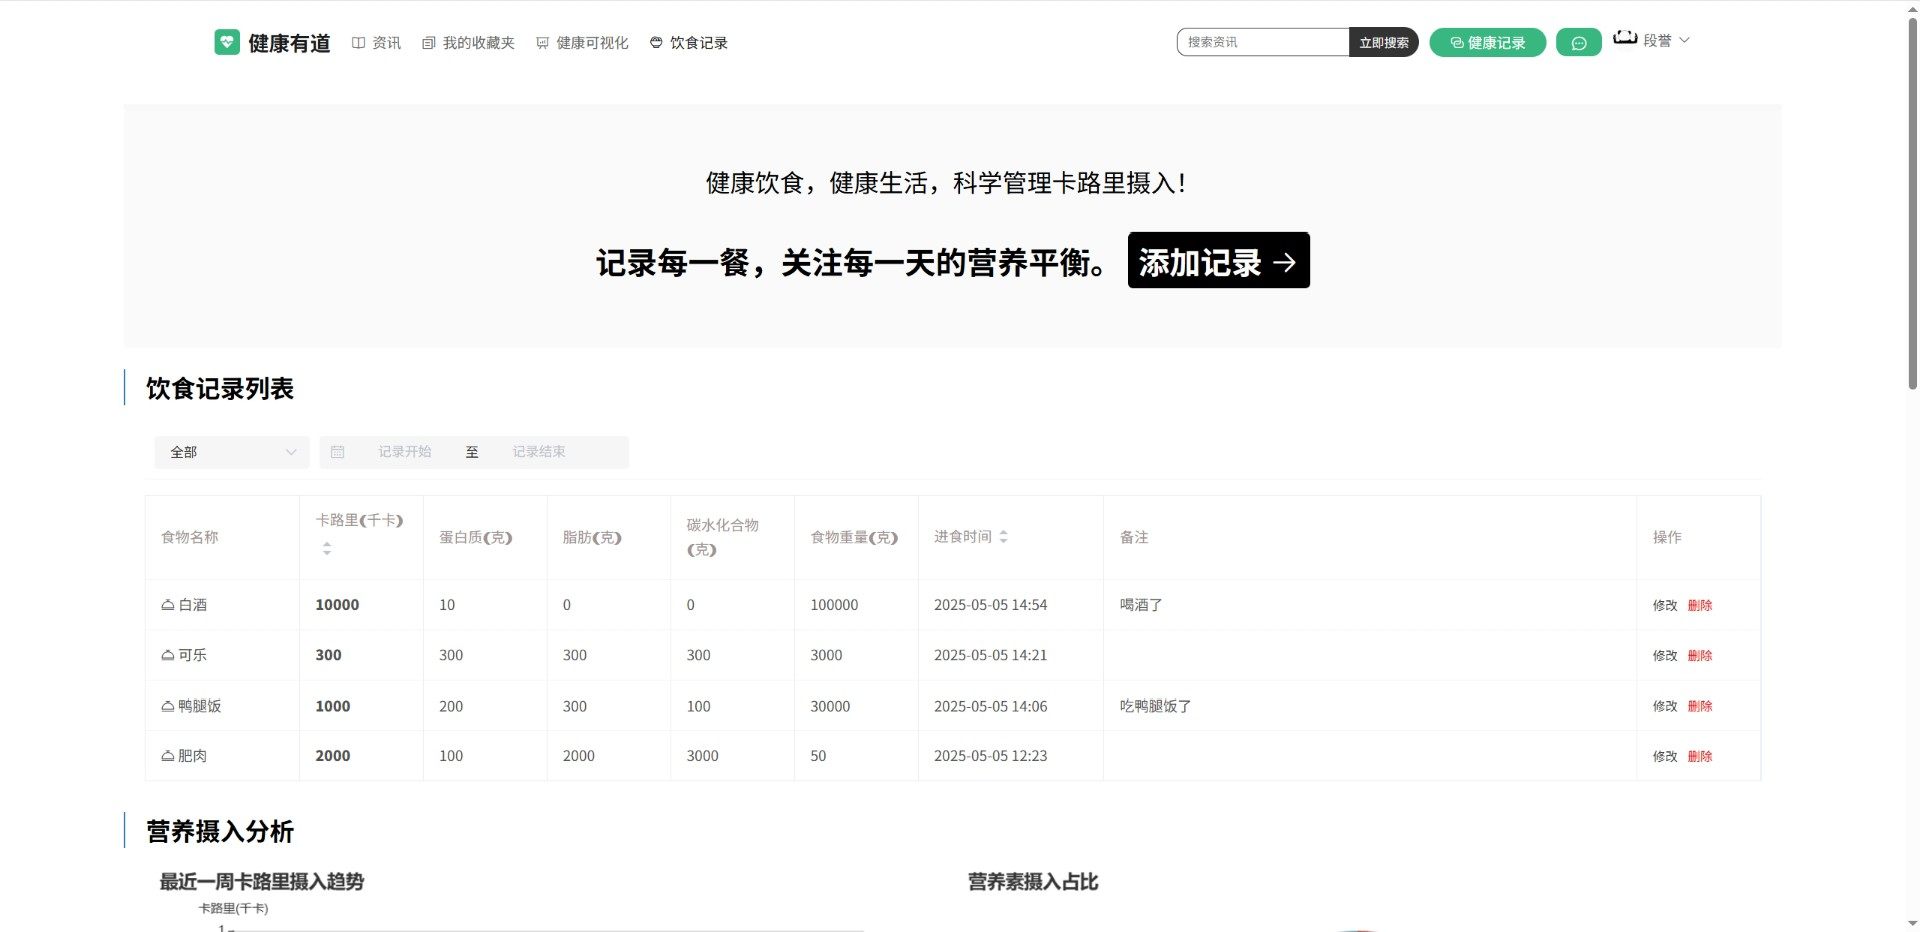
Task: Click the 饮食记录列表 section heading
Action: [220, 389]
